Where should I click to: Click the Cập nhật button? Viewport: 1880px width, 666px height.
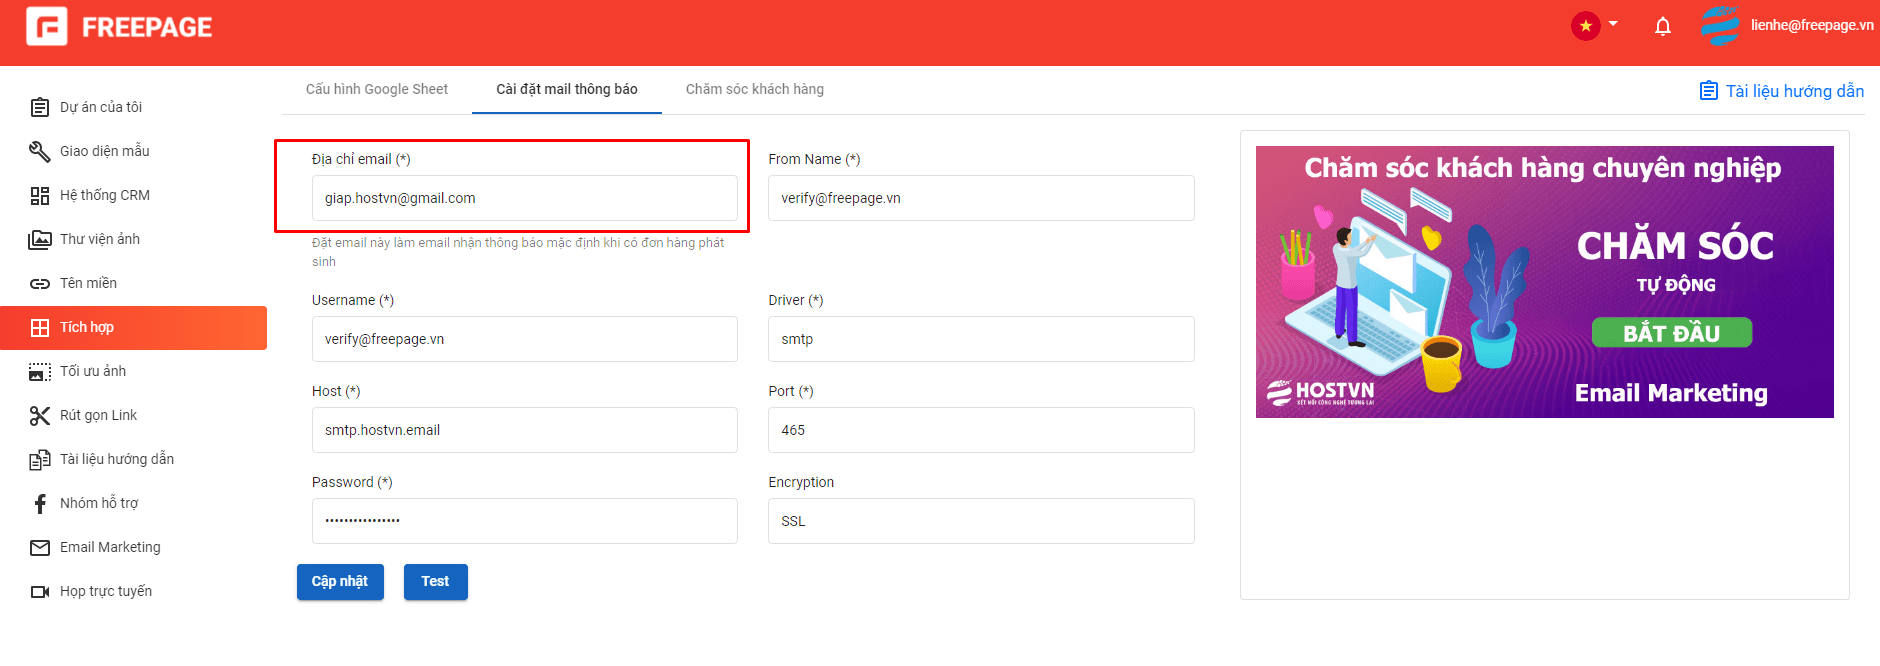pos(340,582)
